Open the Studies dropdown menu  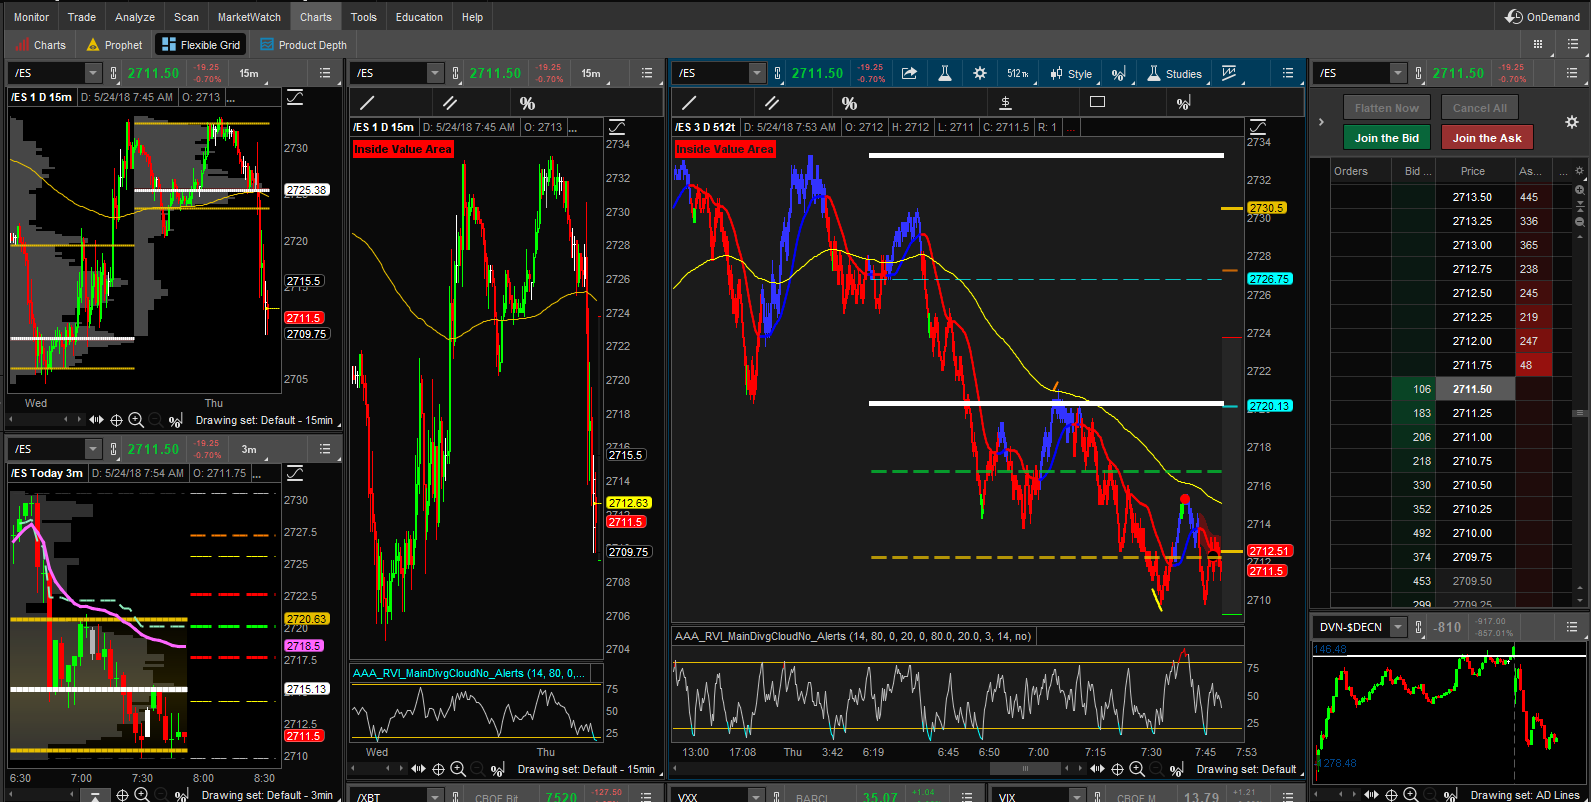click(x=1175, y=73)
